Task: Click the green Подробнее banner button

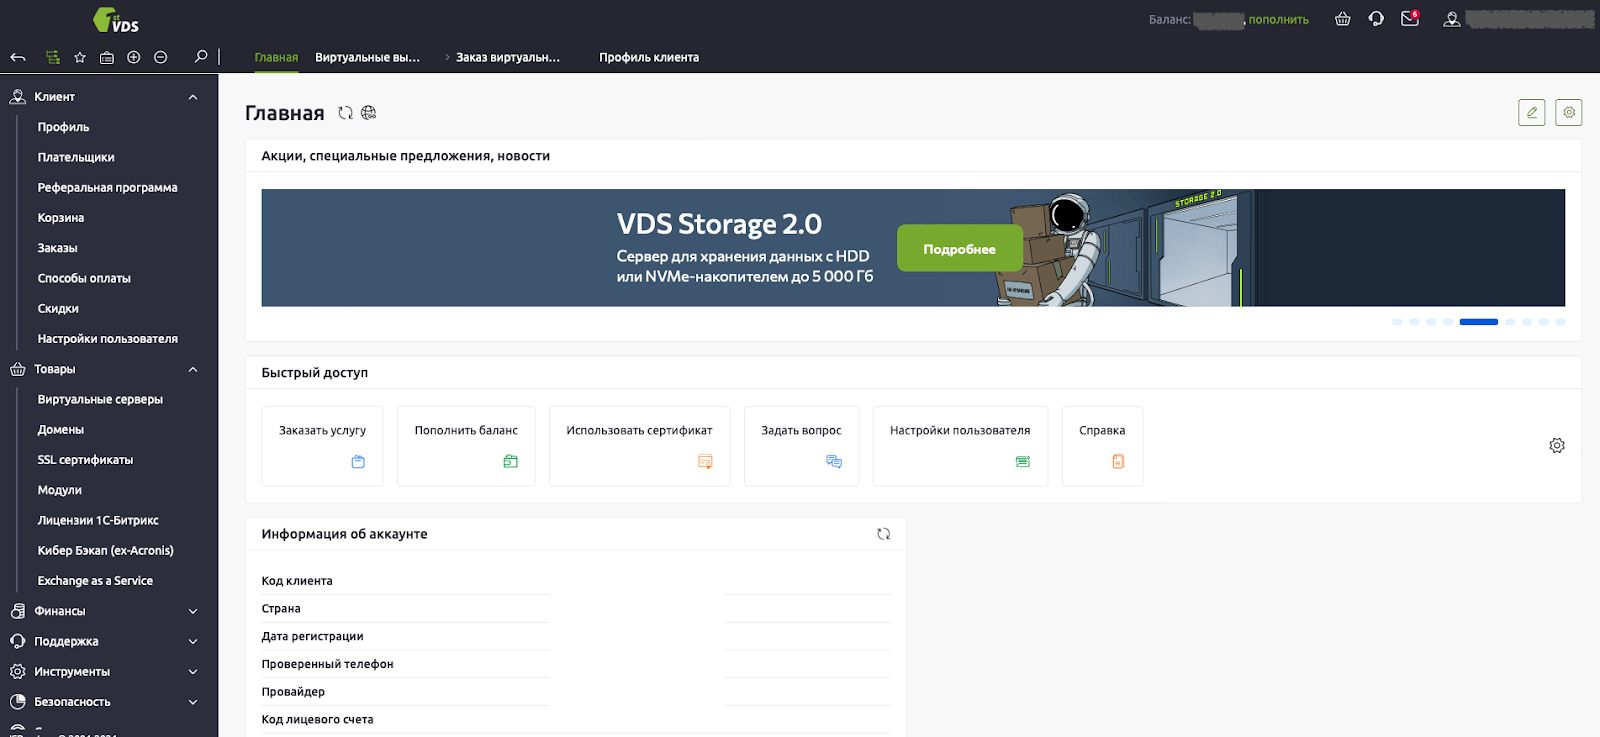Action: [960, 248]
